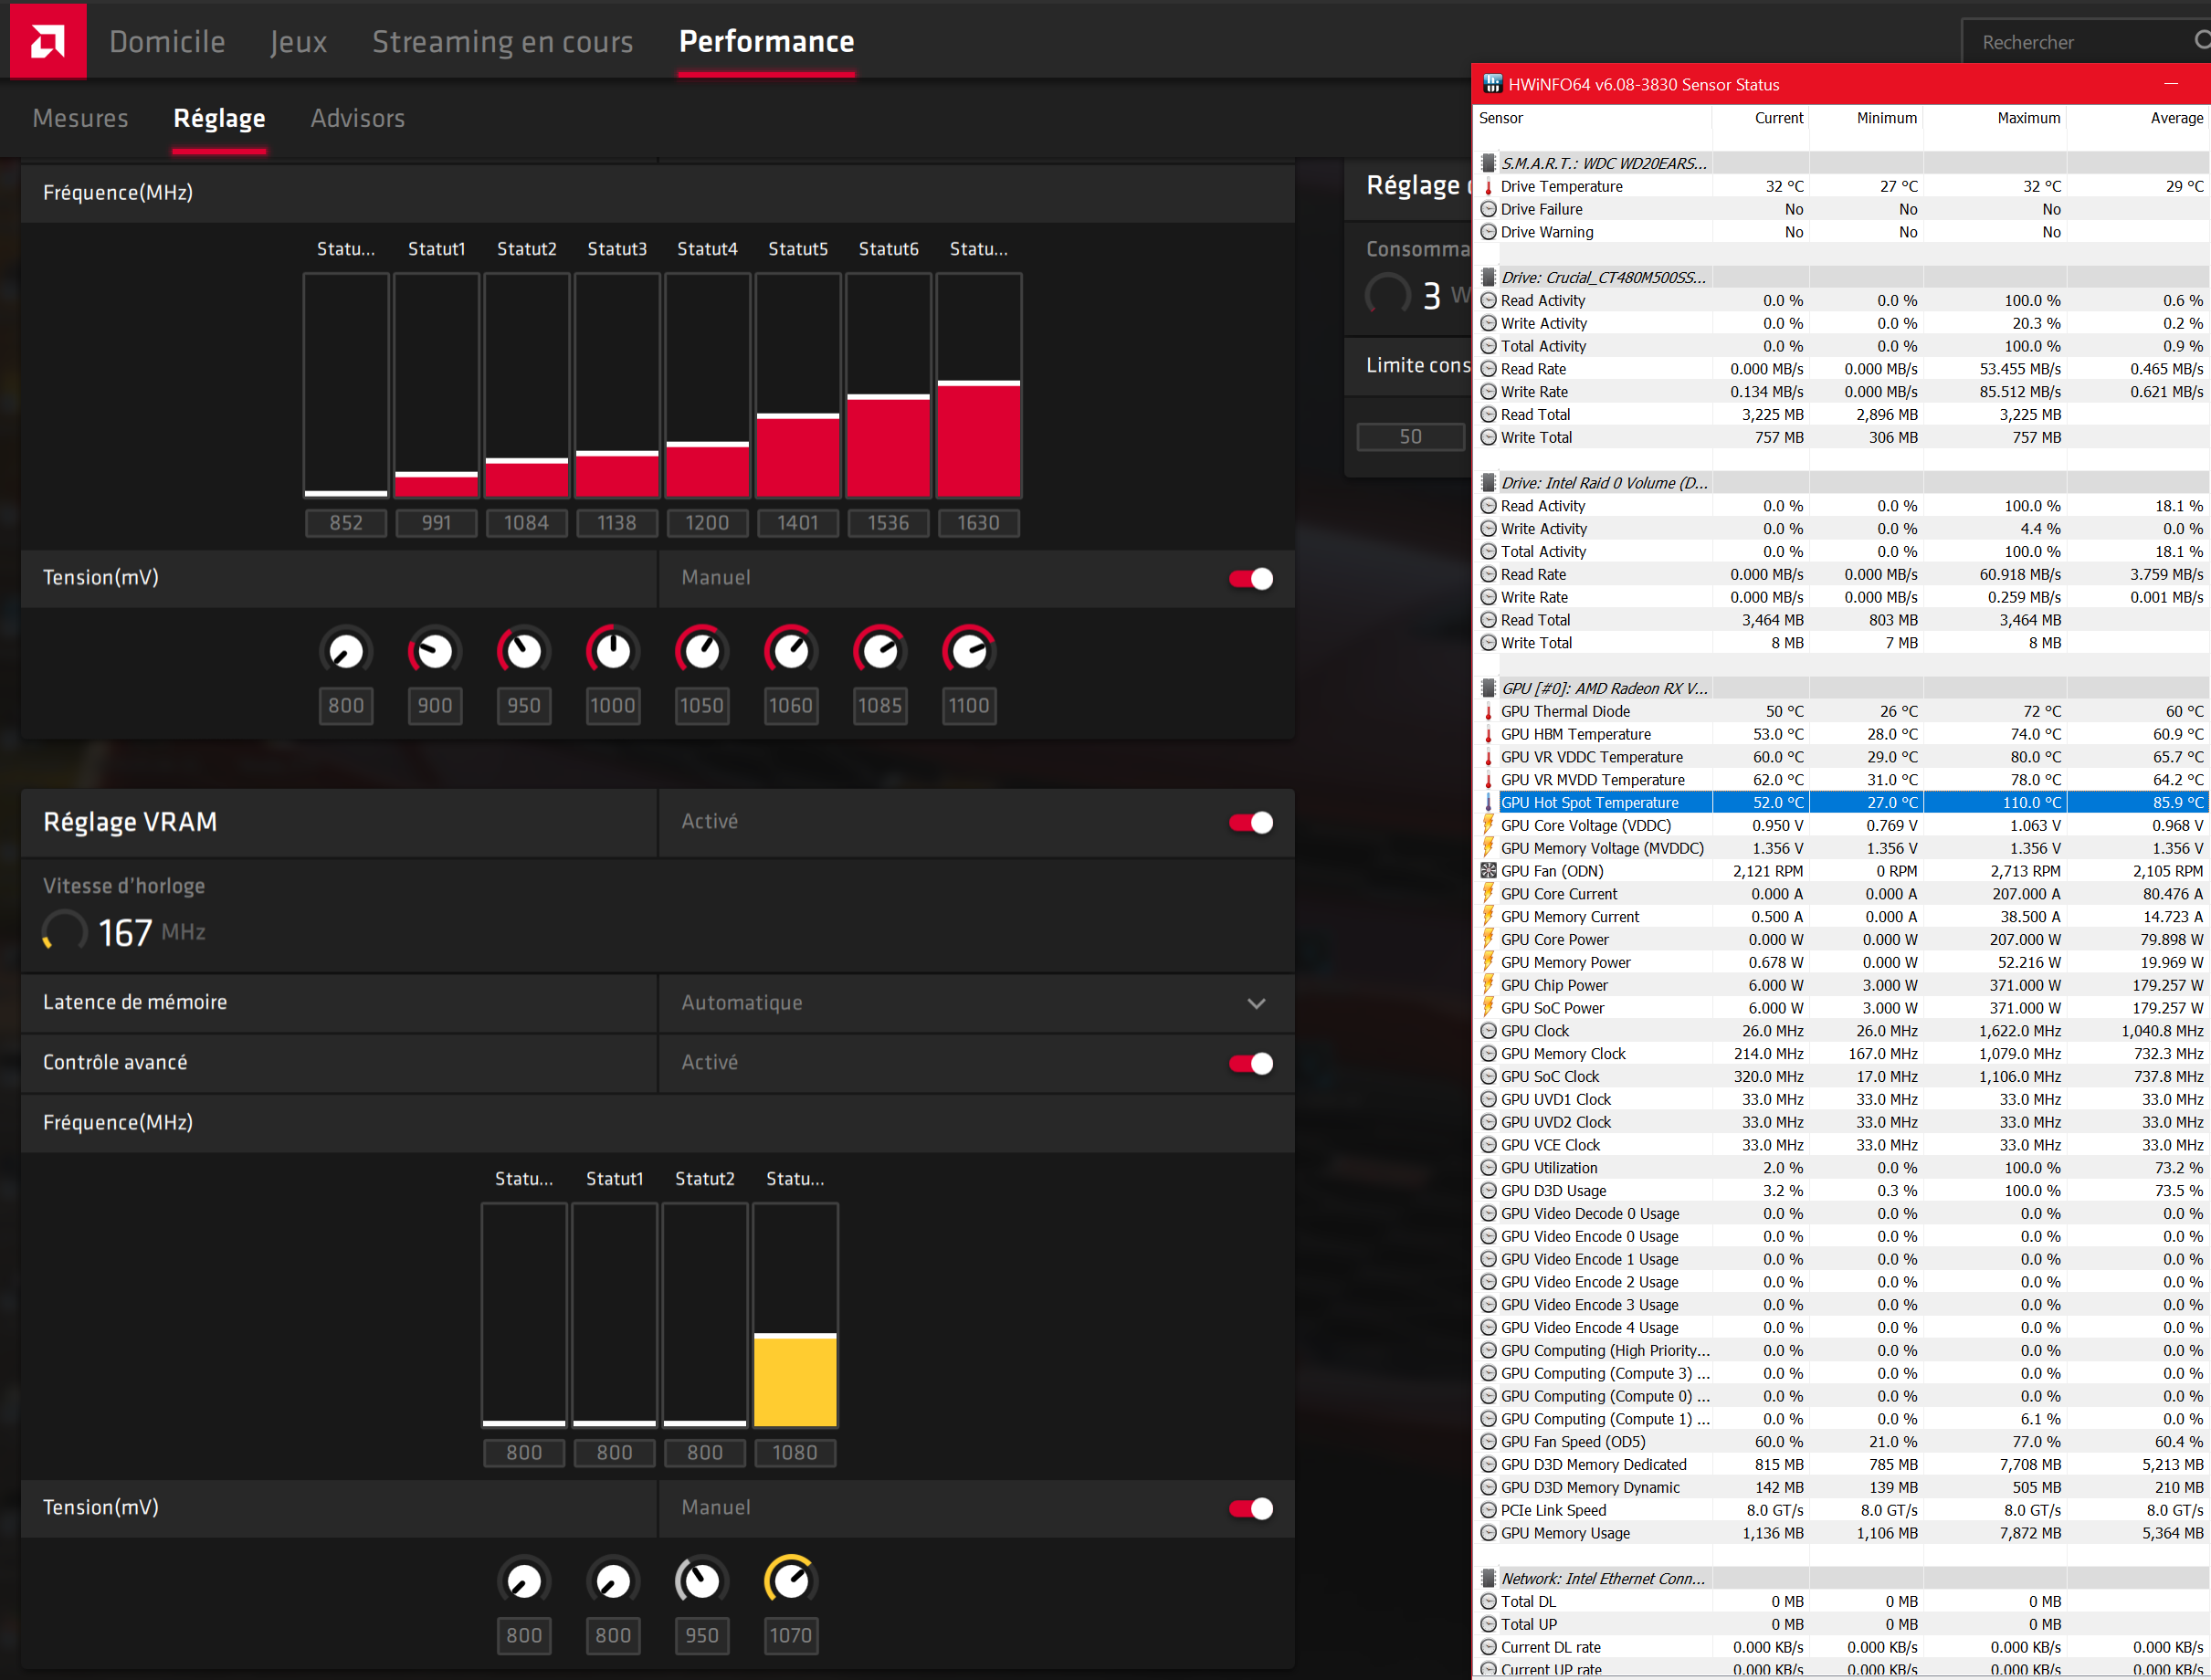Go to the Advisors tab
The height and width of the screenshot is (1680, 2211).
357,118
